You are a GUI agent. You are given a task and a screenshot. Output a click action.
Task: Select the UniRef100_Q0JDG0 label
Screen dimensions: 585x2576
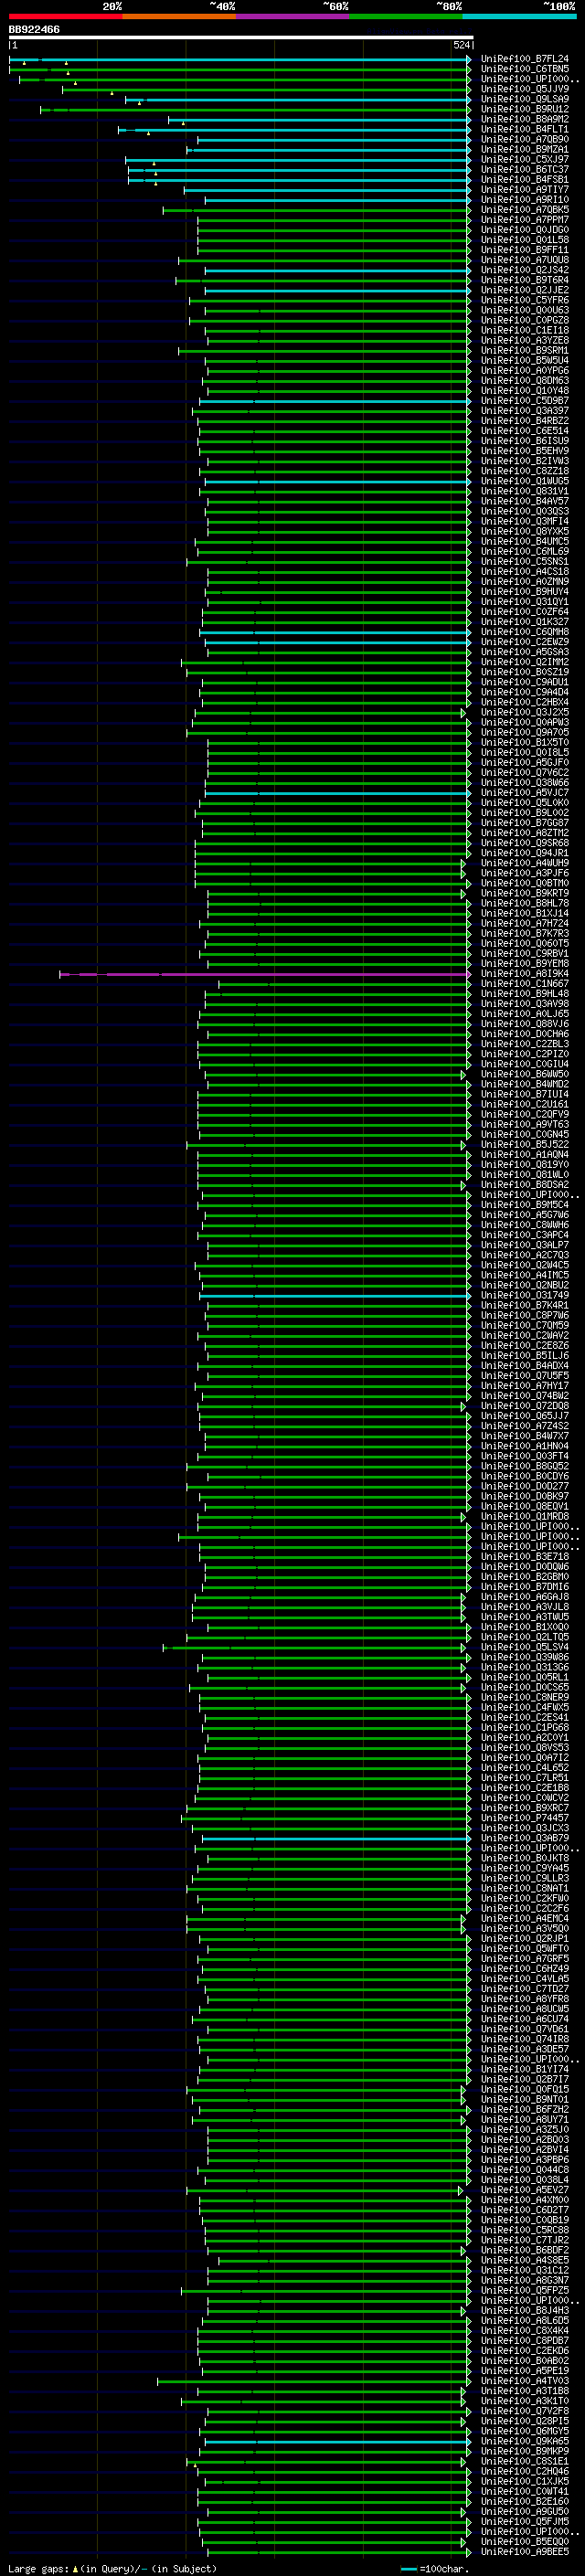click(x=524, y=230)
